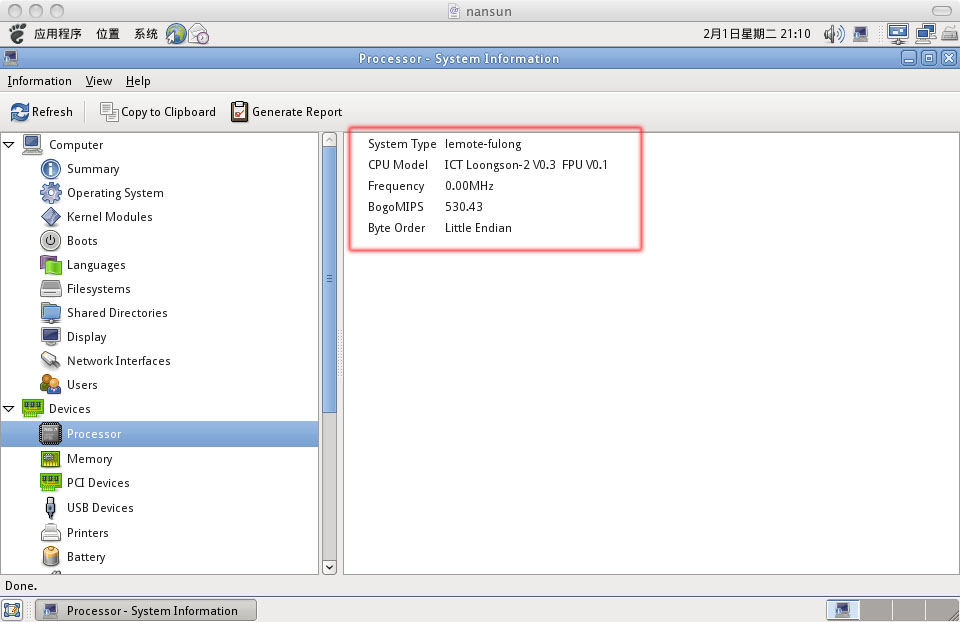Click the sidebar vertical scrollbar thumb
Screen dimensions: 960x622
pyautogui.click(x=329, y=279)
